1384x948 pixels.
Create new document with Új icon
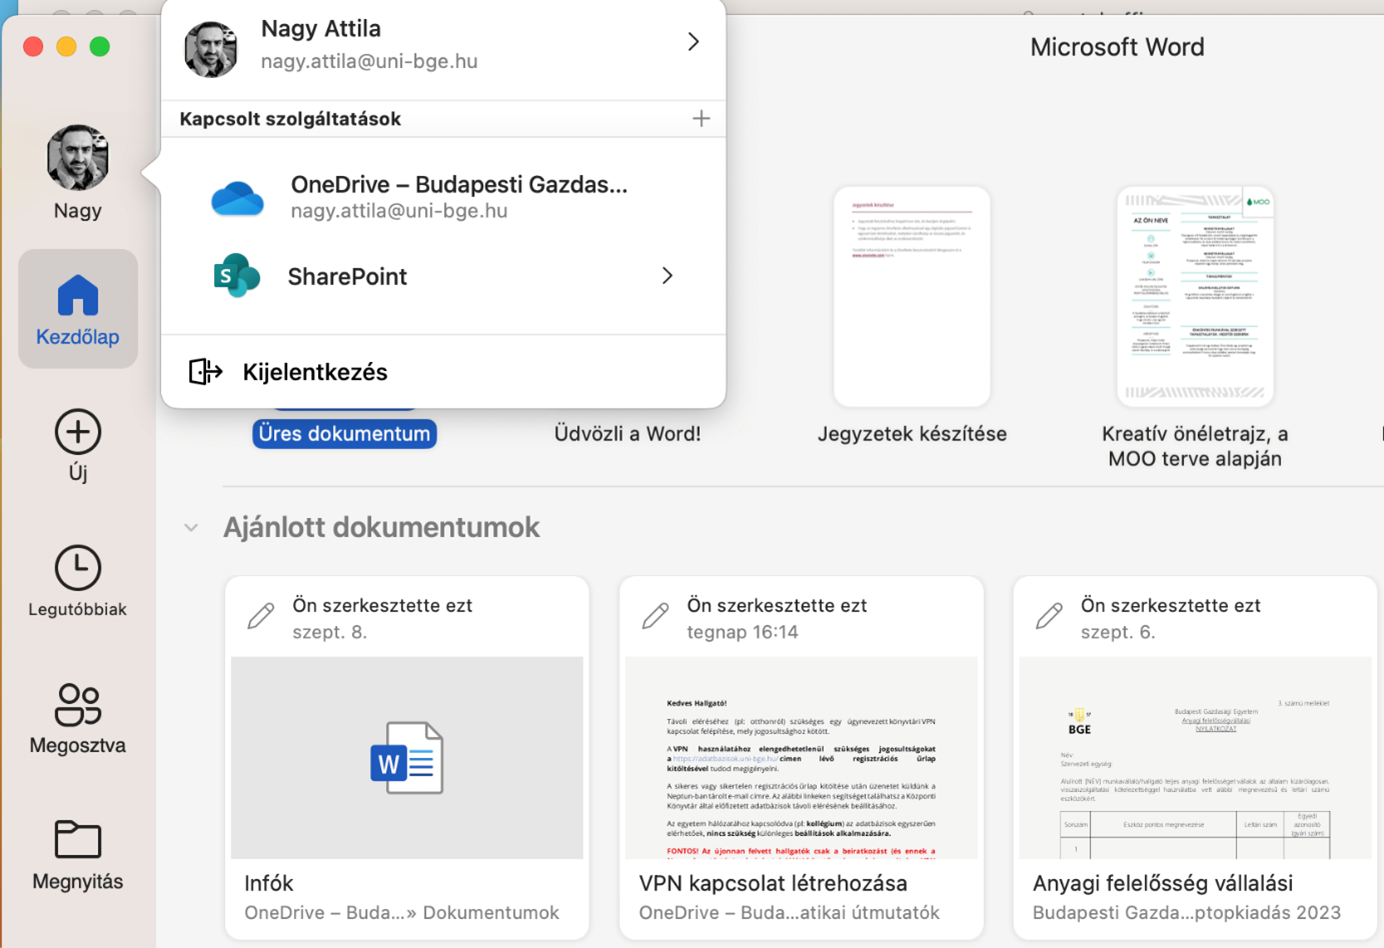point(78,432)
